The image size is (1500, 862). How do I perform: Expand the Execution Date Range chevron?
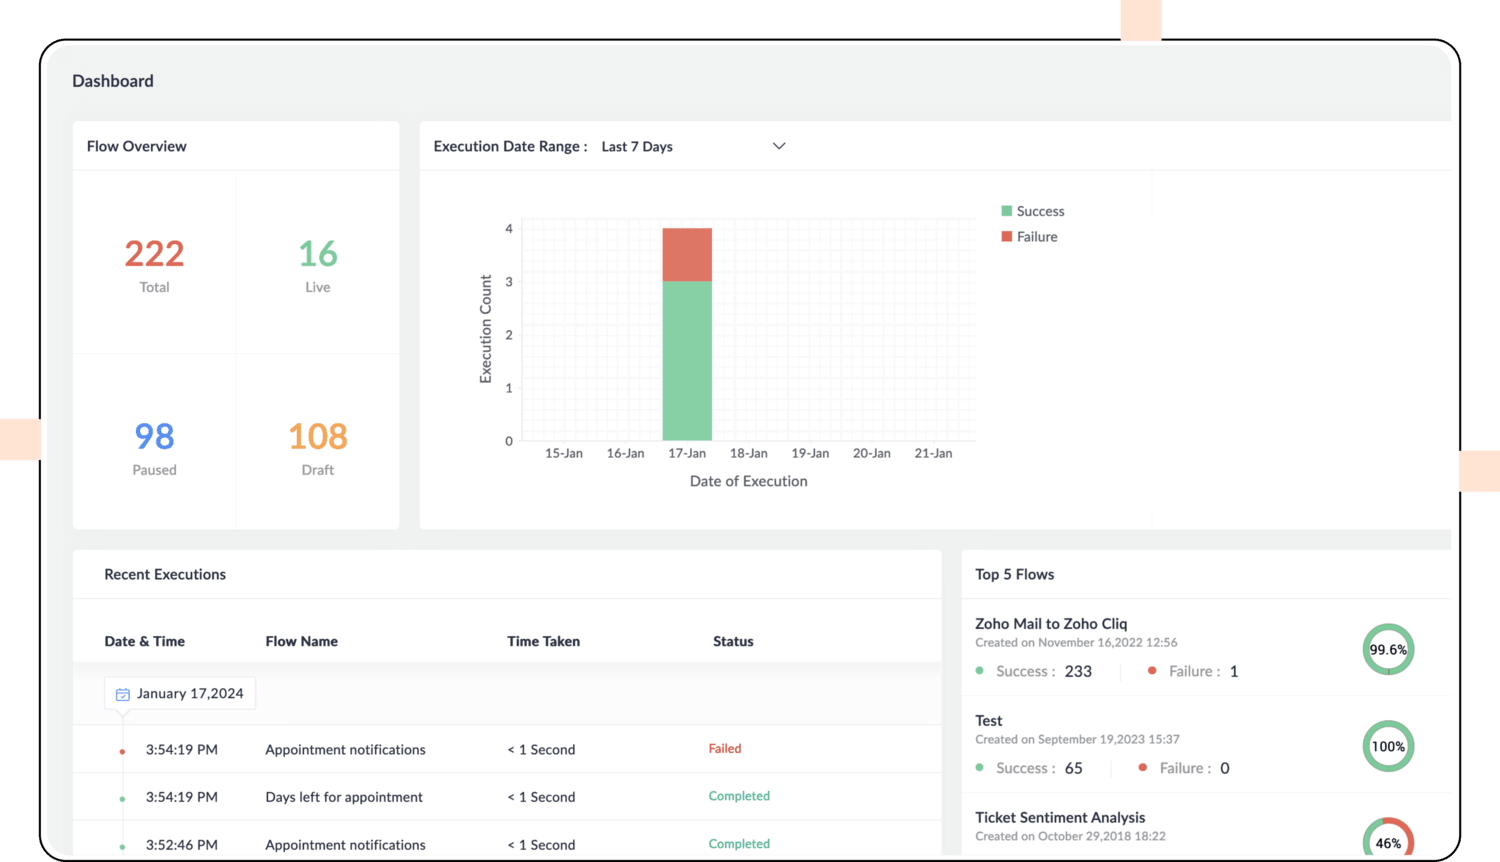point(779,146)
